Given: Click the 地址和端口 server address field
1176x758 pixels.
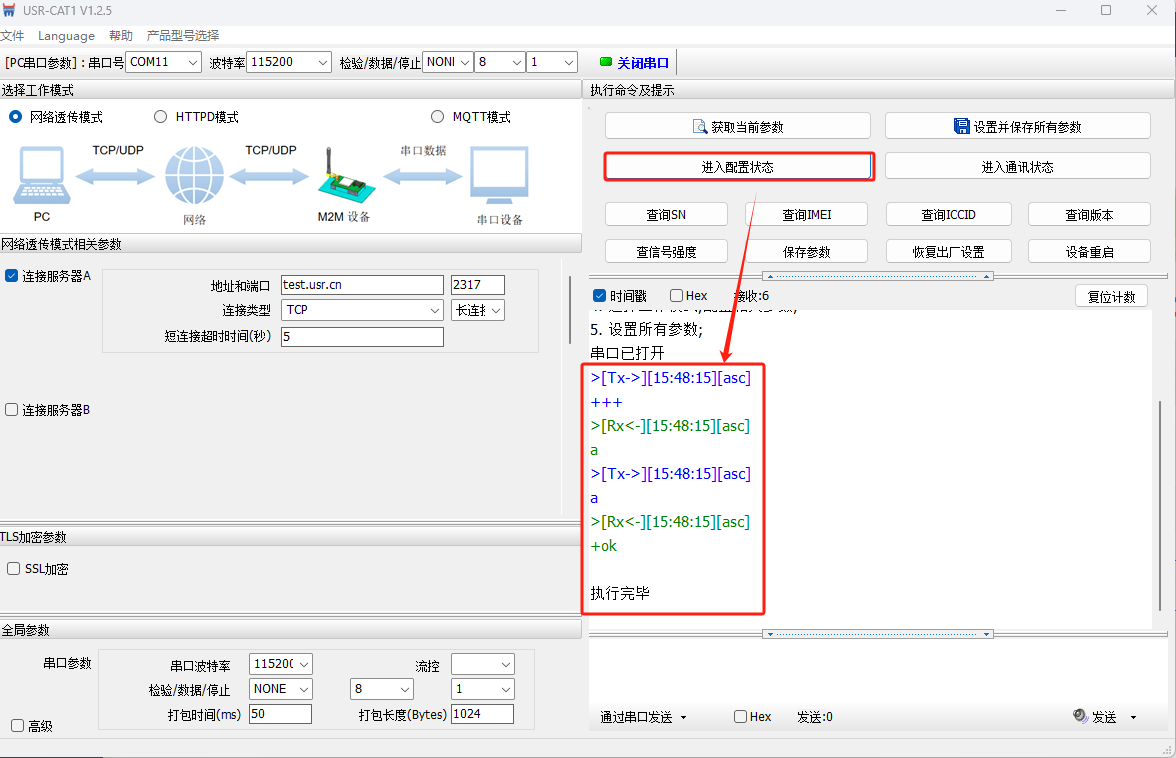Looking at the screenshot, I should click(361, 285).
